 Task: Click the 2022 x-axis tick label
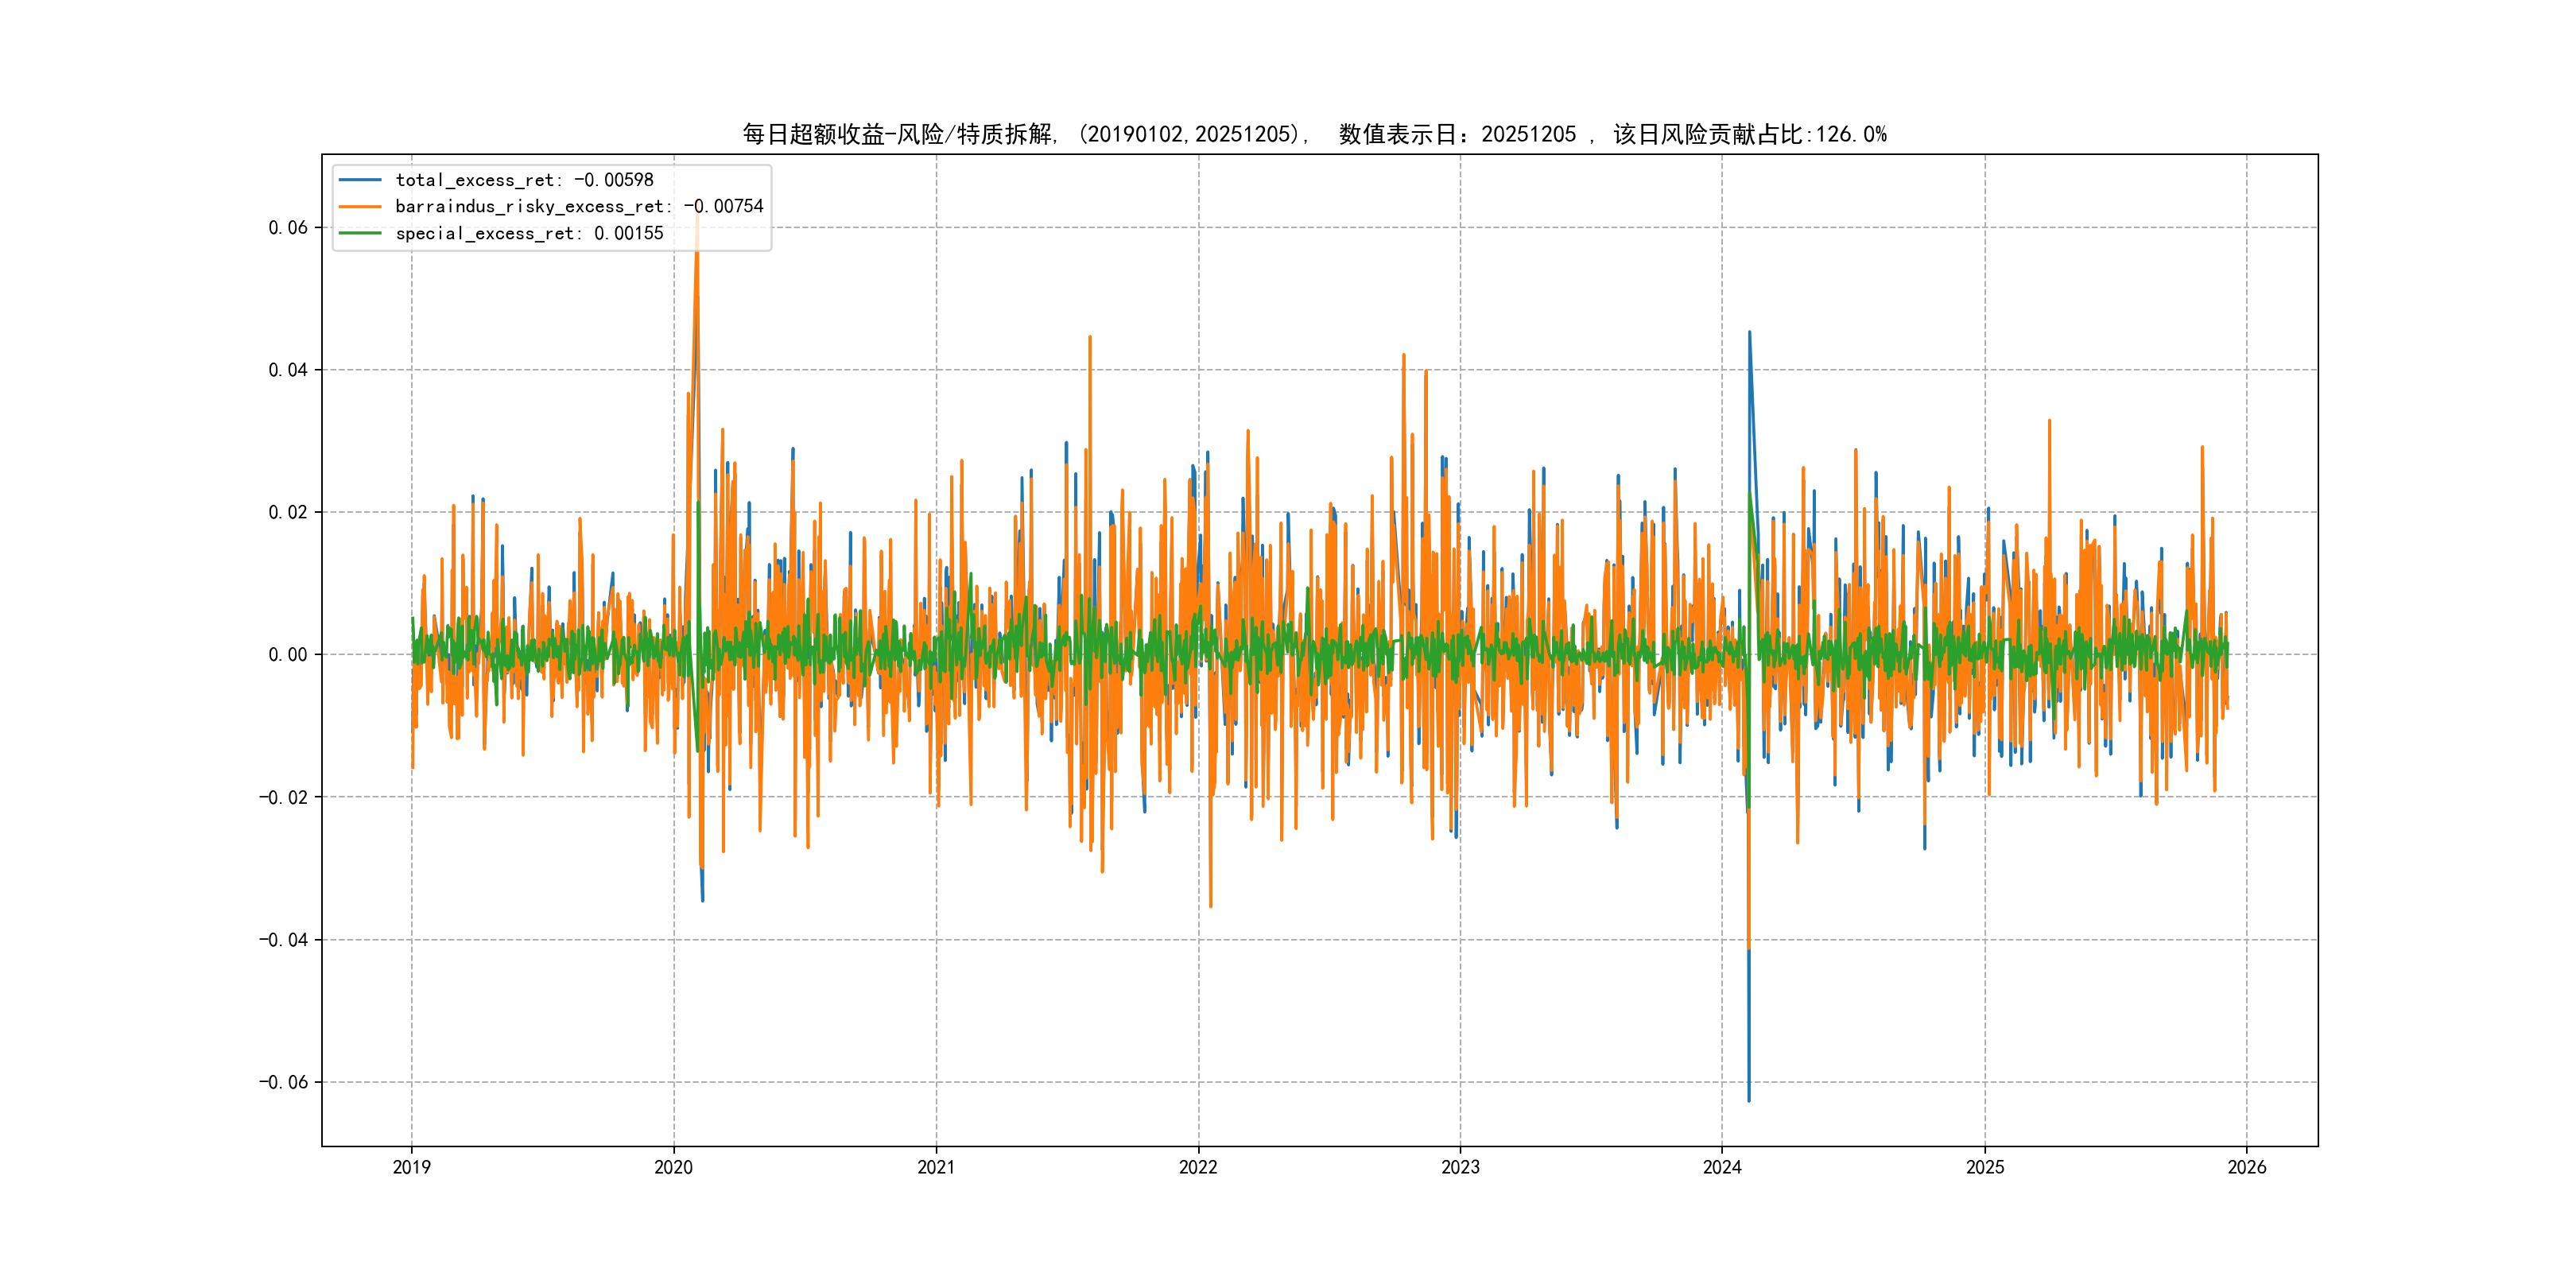coord(1198,1167)
